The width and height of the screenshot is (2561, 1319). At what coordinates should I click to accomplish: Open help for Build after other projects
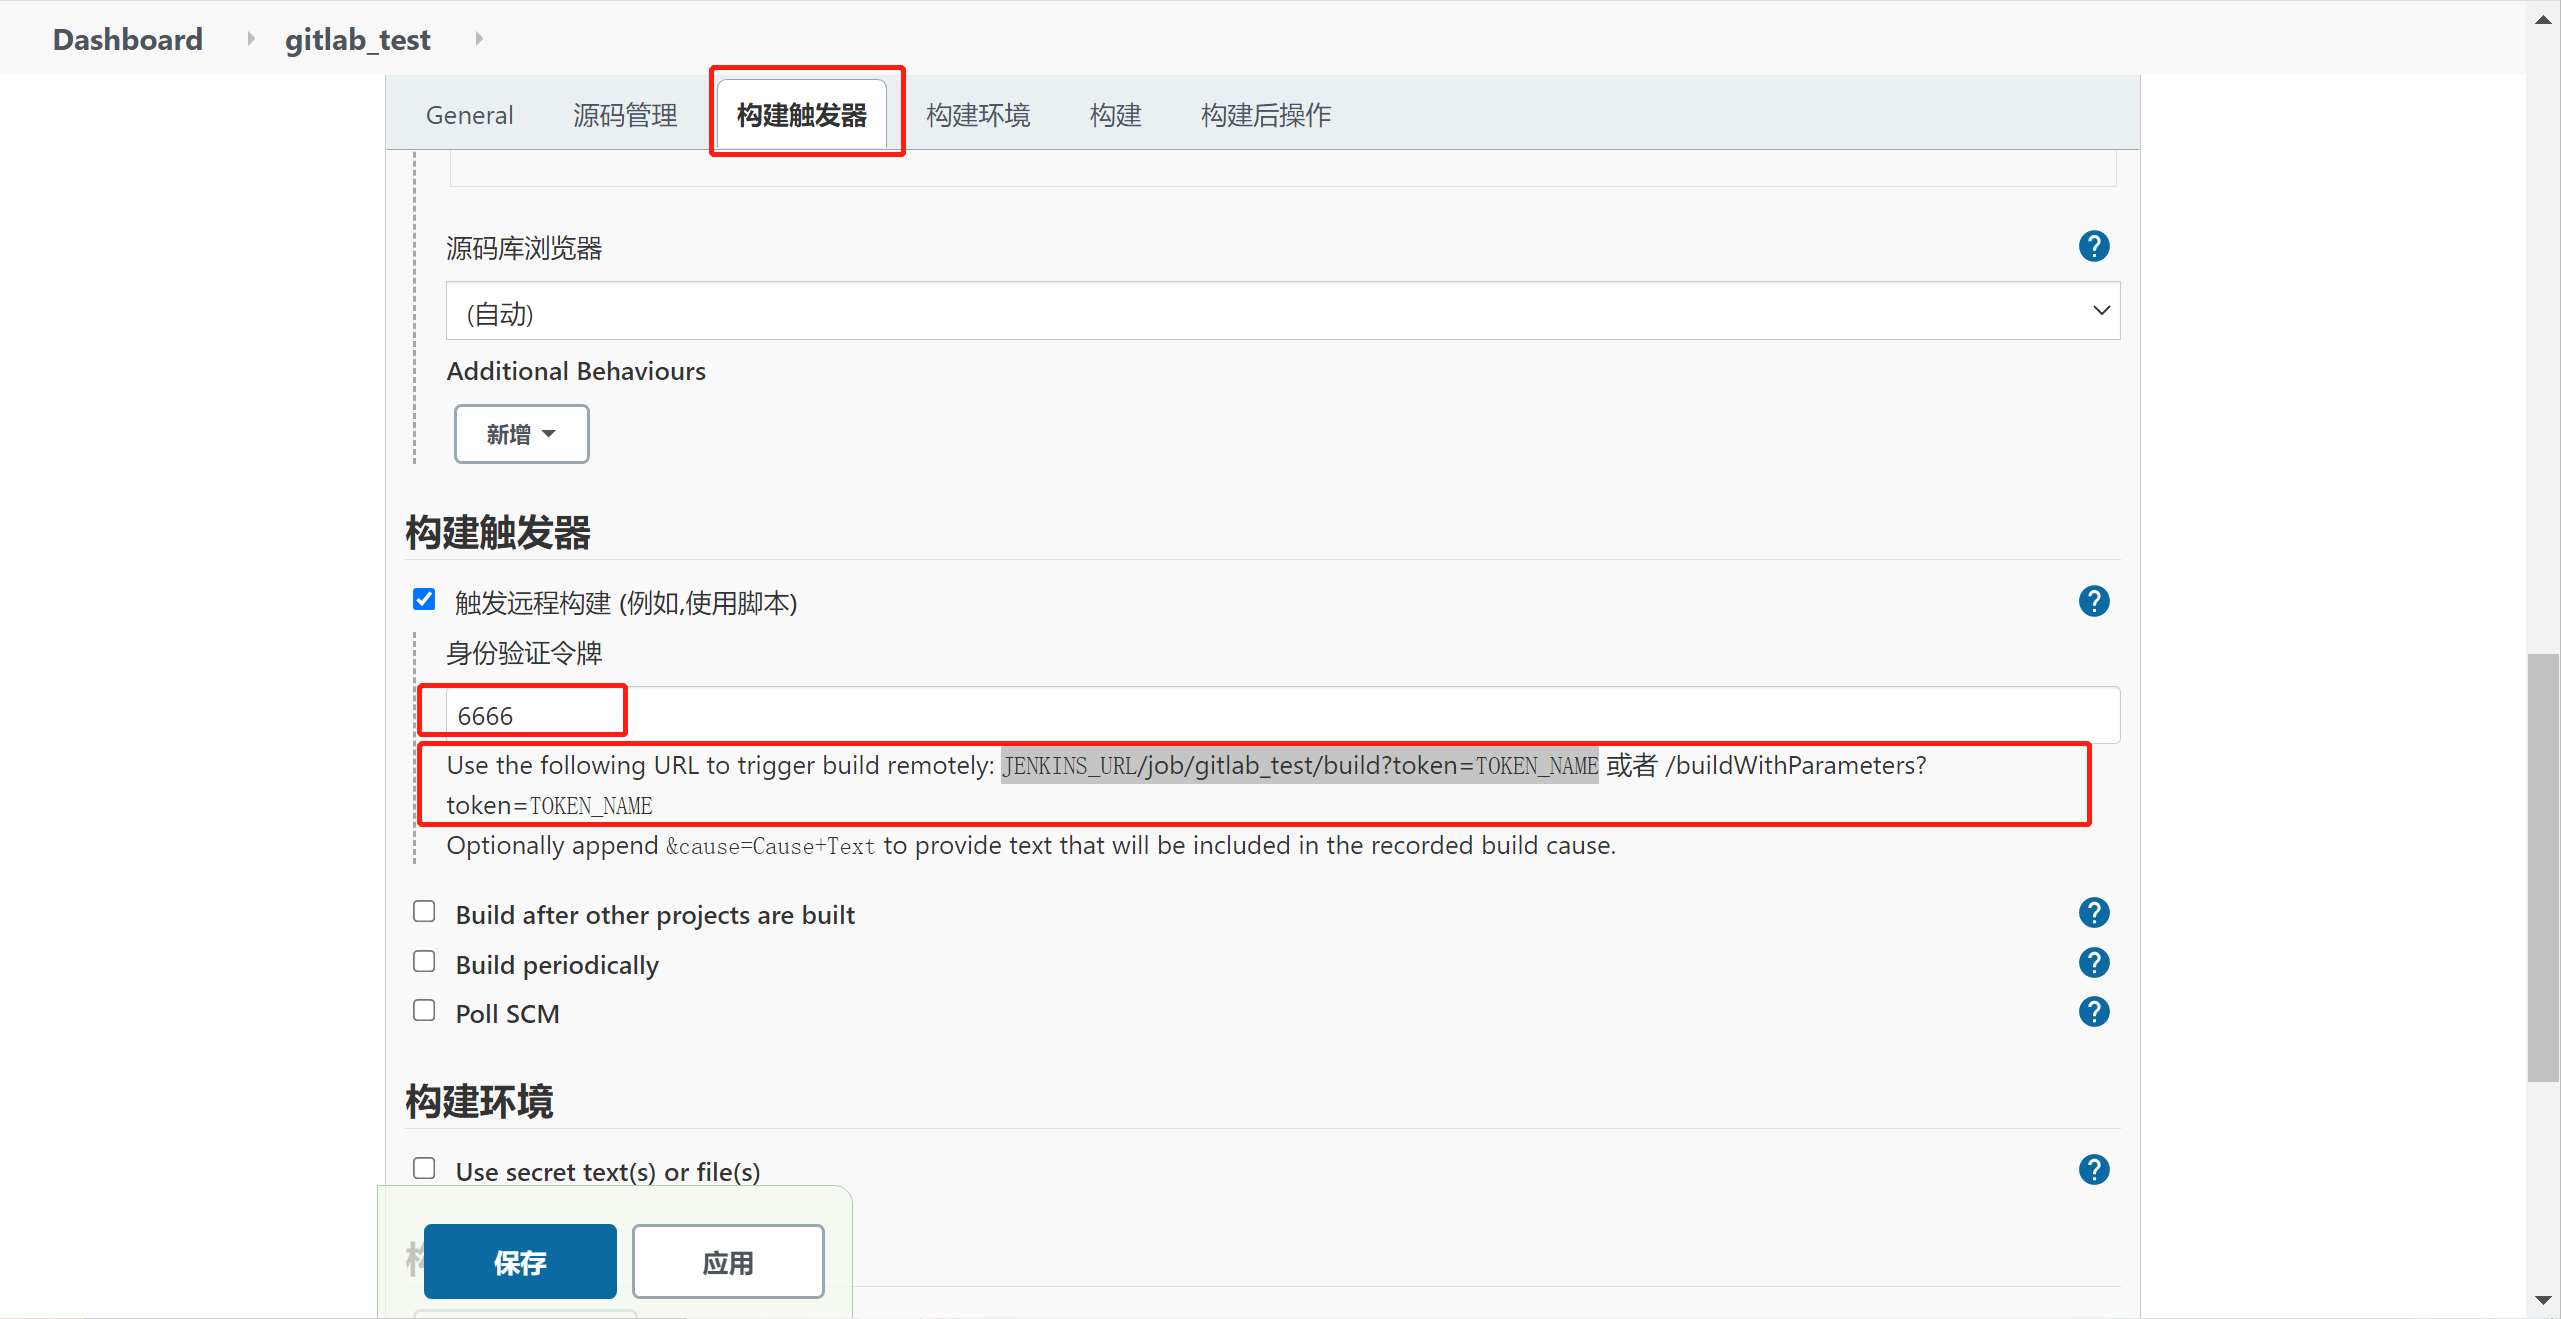tap(2093, 912)
